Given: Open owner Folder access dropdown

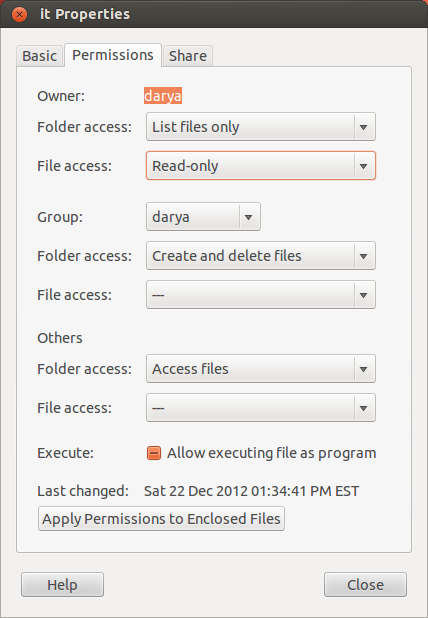Looking at the screenshot, I should pos(261,127).
